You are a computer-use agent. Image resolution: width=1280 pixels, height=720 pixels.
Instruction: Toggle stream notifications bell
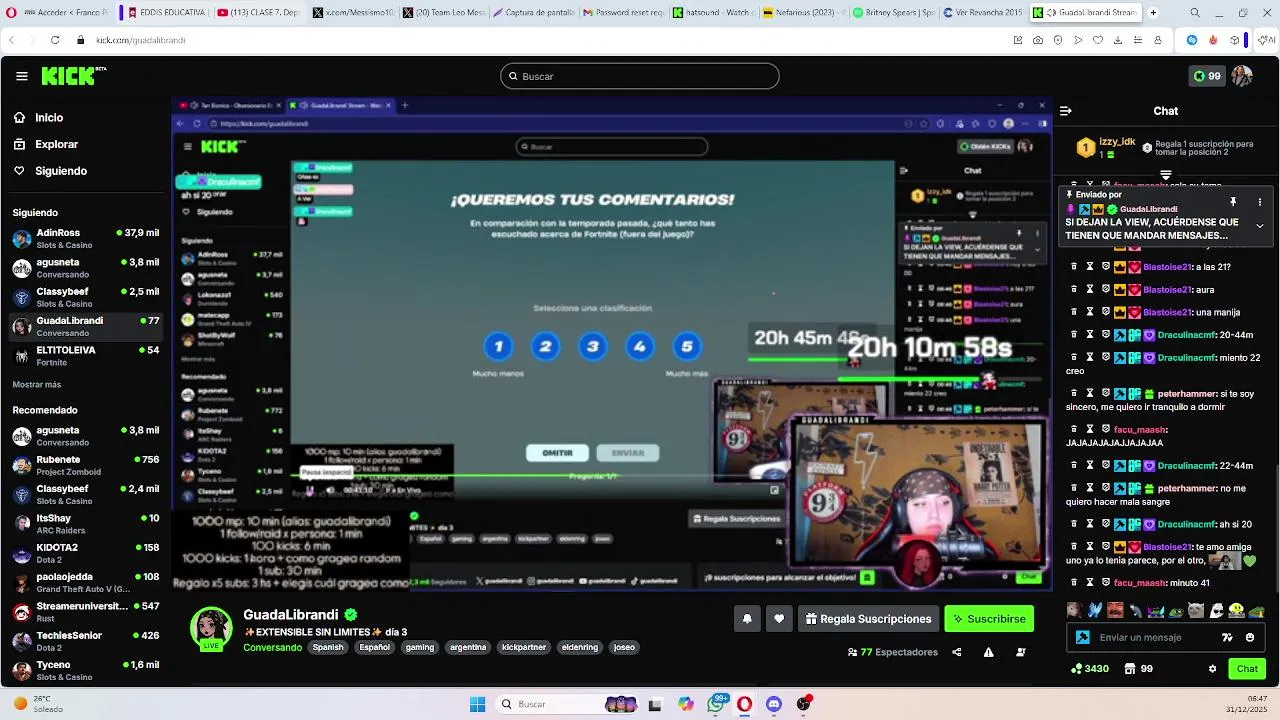coord(747,619)
